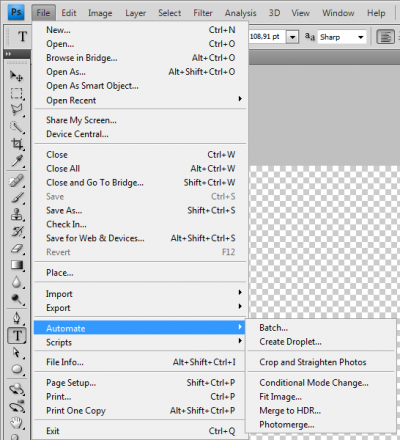
Task: Select the Blur tool
Action: [16, 282]
